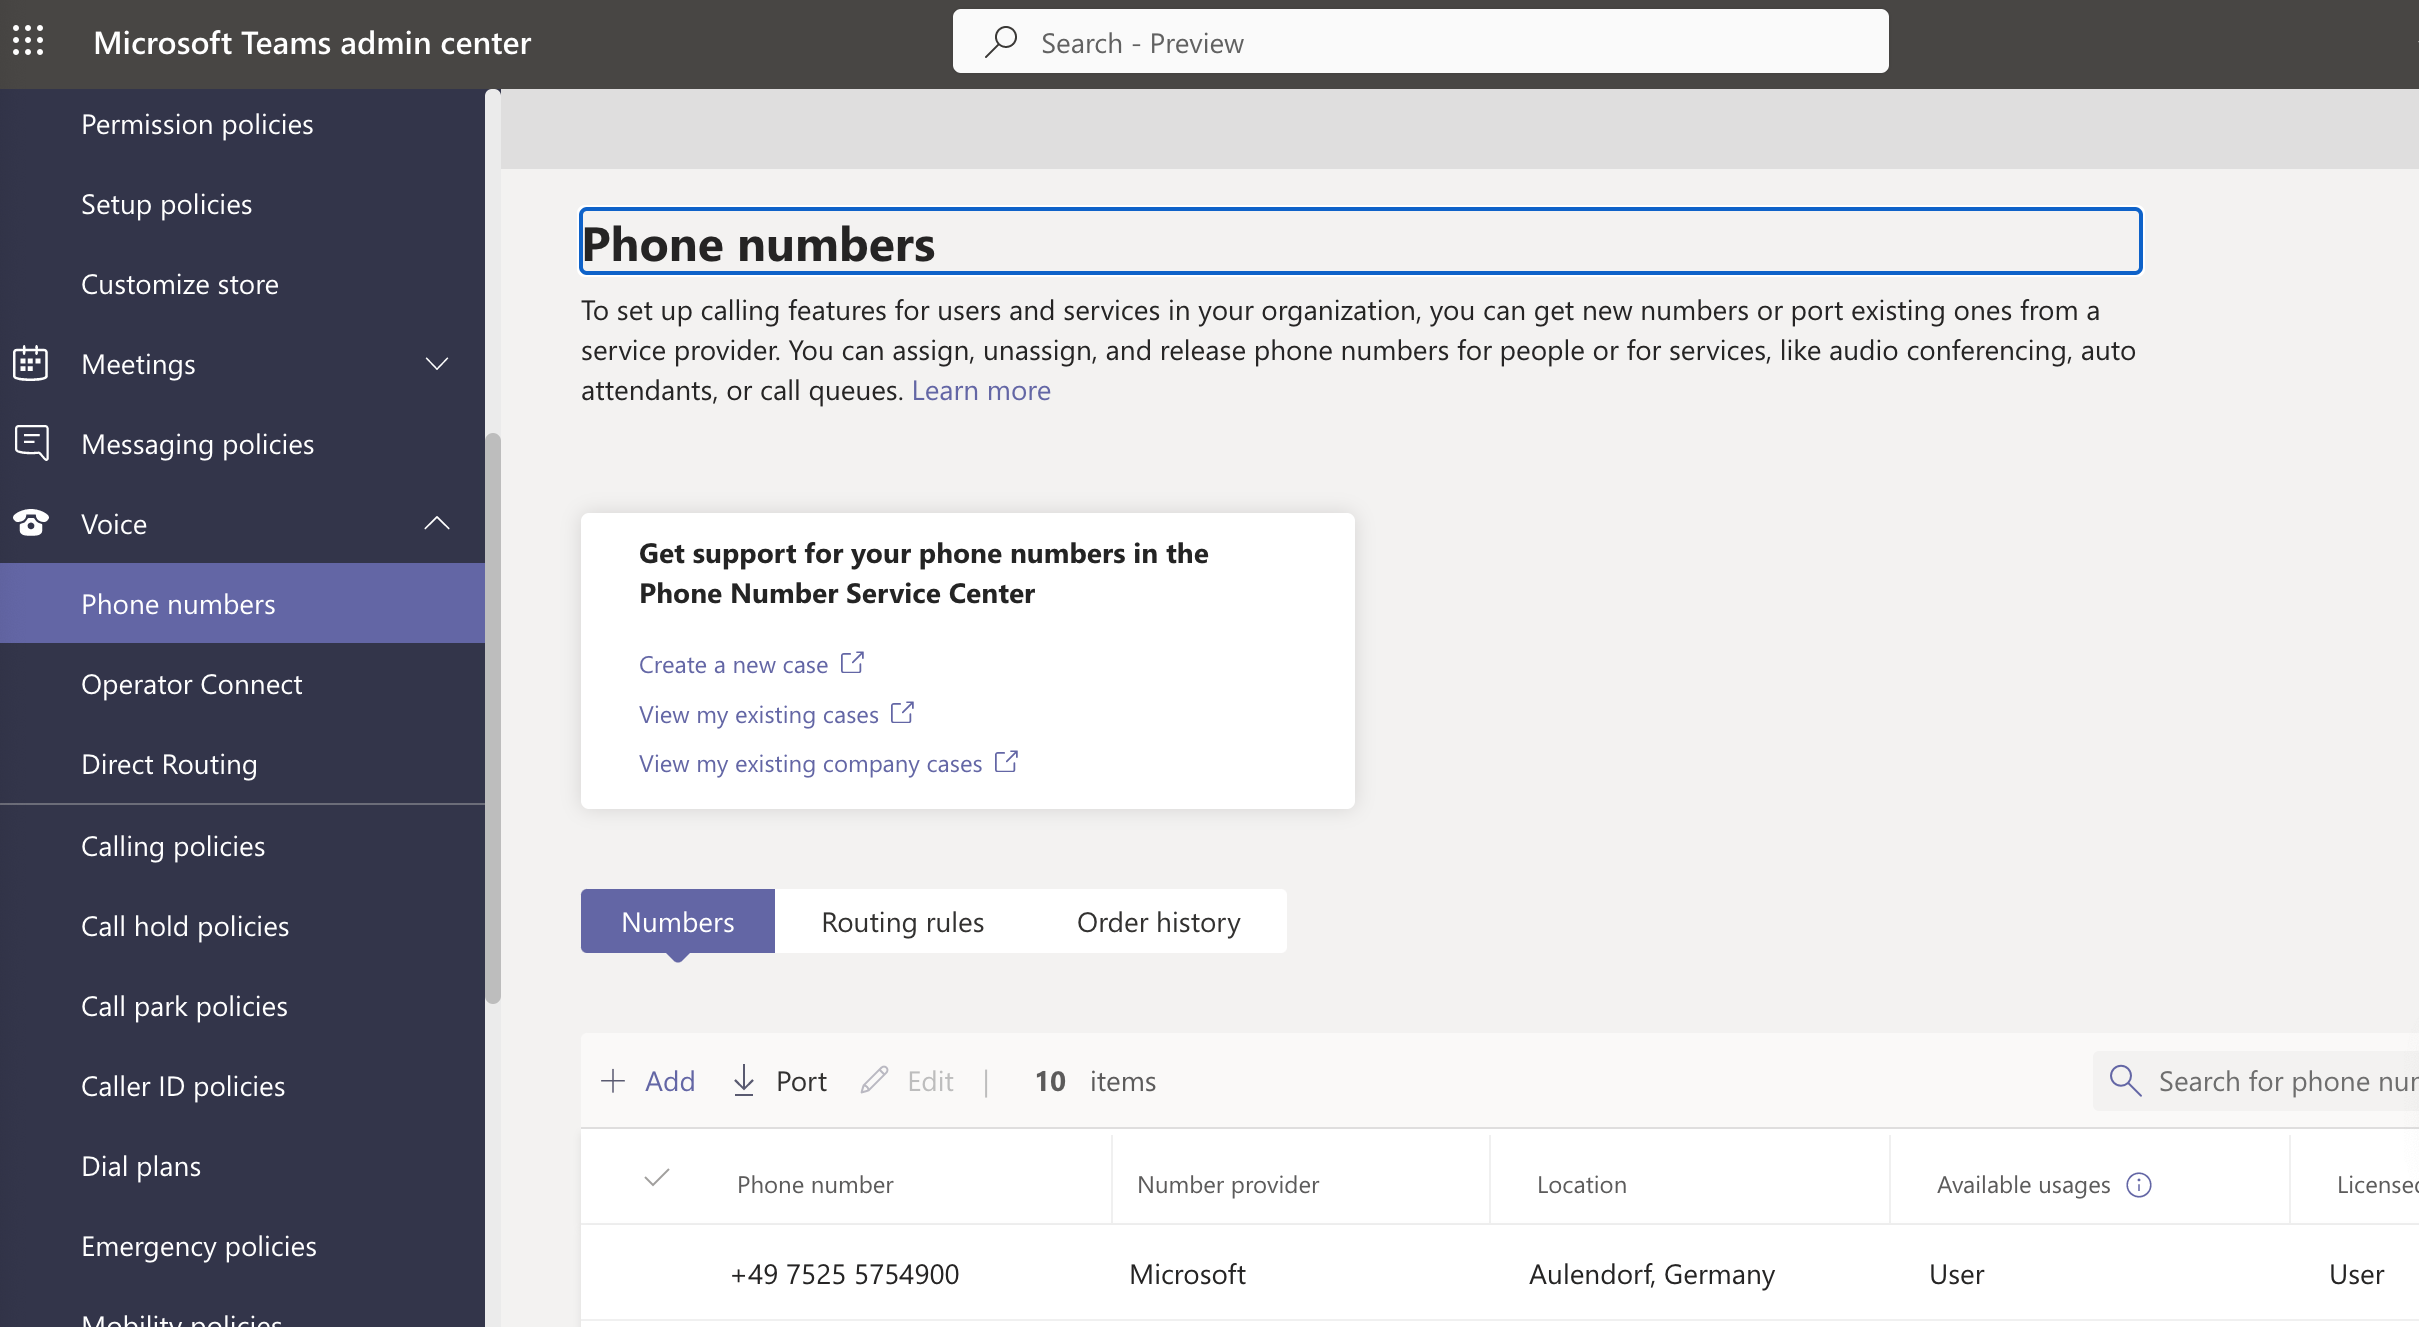
Task: Open the Order history tab
Action: click(x=1158, y=921)
